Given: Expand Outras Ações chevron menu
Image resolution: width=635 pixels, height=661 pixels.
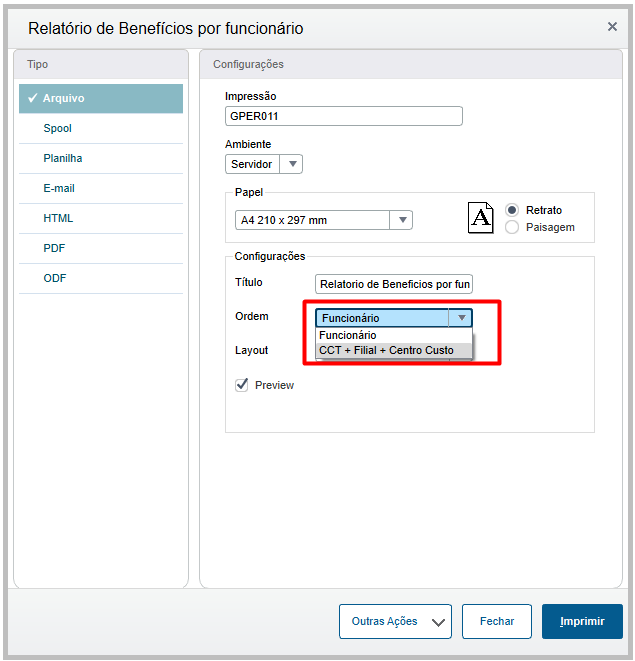Looking at the screenshot, I should [x=438, y=622].
